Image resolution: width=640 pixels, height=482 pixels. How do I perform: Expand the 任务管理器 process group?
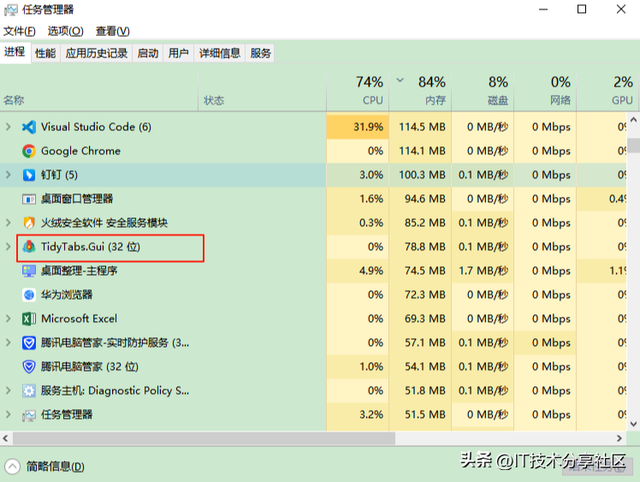[x=8, y=415]
